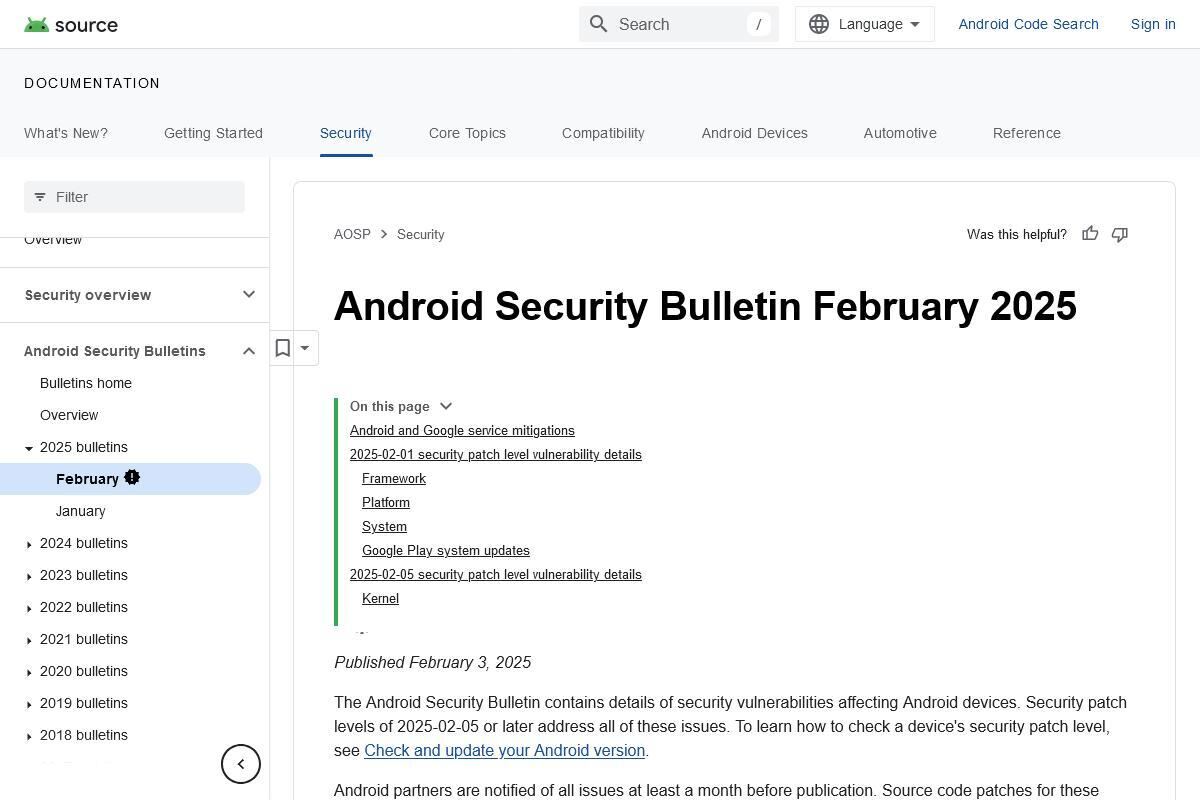Click the Published February 3, 2025 text
This screenshot has width=1200, height=800.
[432, 662]
